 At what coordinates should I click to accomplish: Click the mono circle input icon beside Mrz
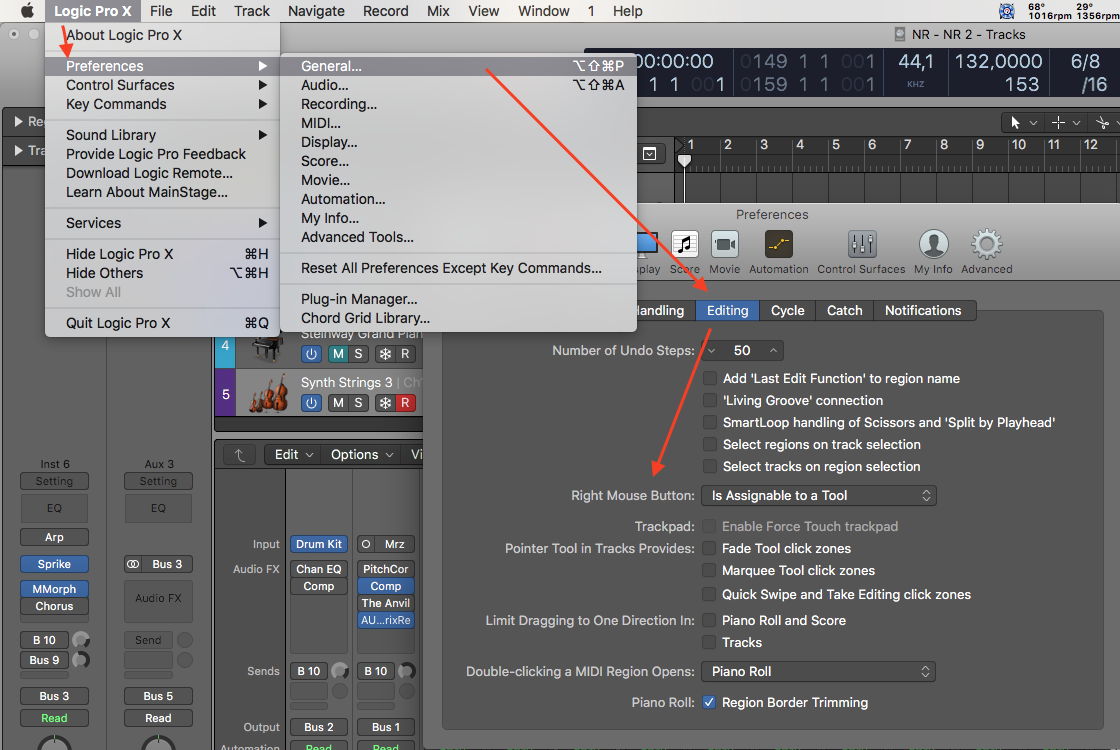pos(366,544)
